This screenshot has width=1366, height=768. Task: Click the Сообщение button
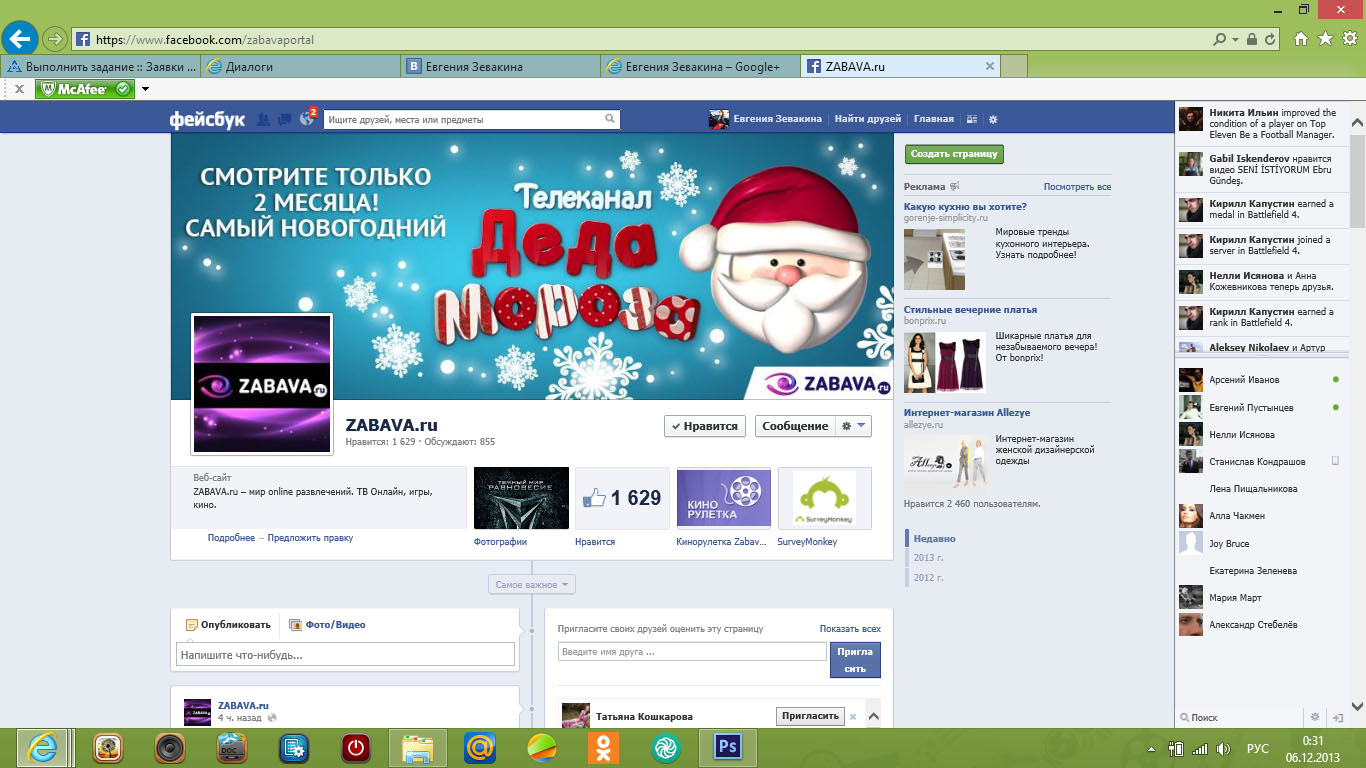[x=795, y=426]
